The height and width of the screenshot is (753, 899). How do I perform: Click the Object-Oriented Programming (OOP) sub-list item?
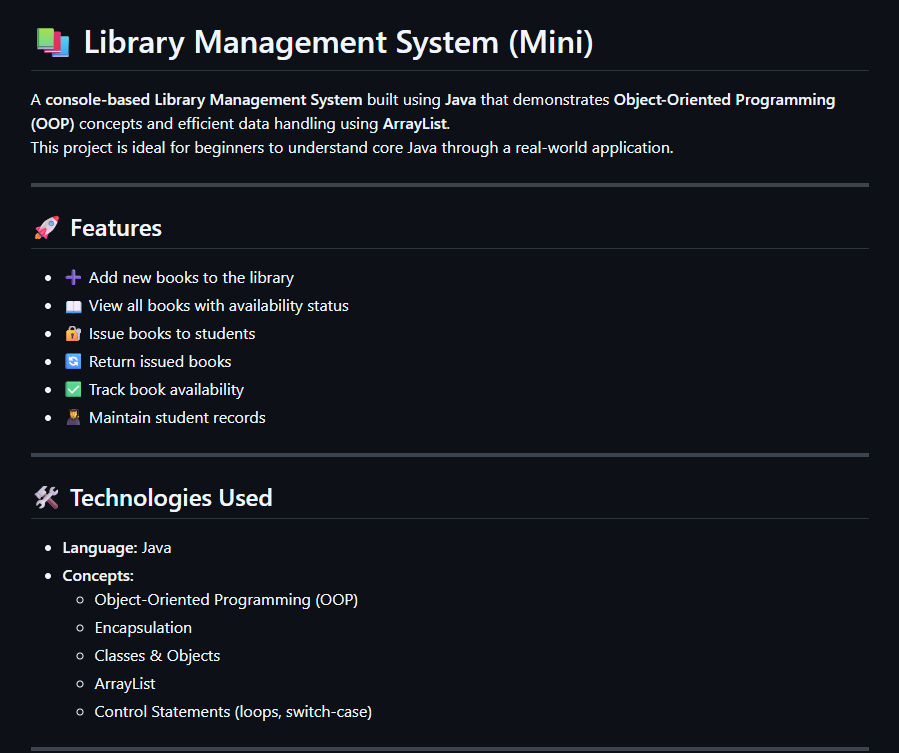226,599
